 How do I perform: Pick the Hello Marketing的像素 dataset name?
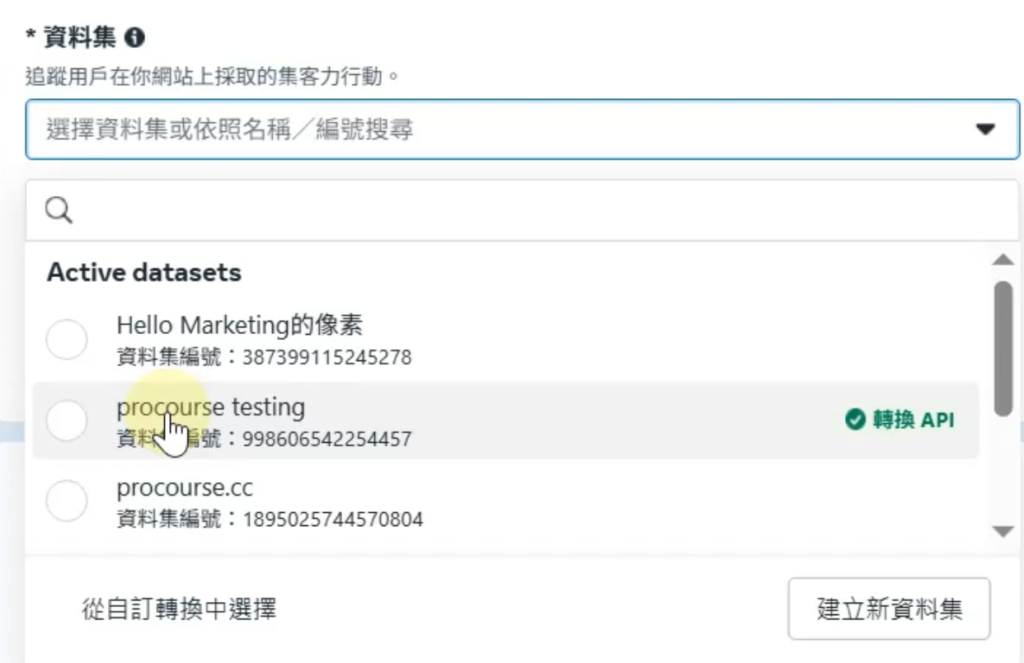pyautogui.click(x=239, y=325)
